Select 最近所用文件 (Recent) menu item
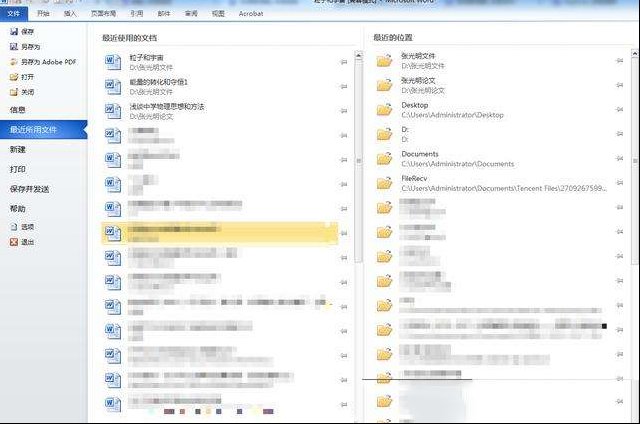The width and height of the screenshot is (640, 424). [x=44, y=130]
